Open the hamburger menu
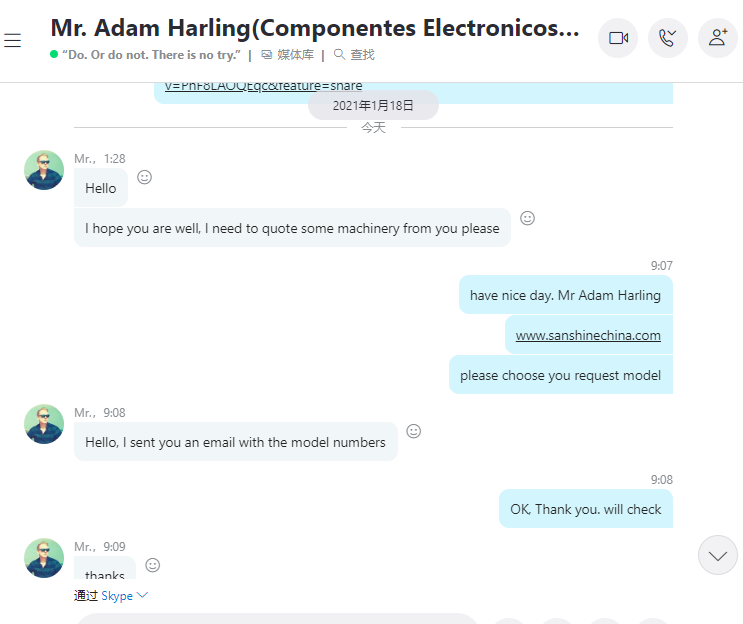Viewport: 743px width, 624px height. (13, 40)
